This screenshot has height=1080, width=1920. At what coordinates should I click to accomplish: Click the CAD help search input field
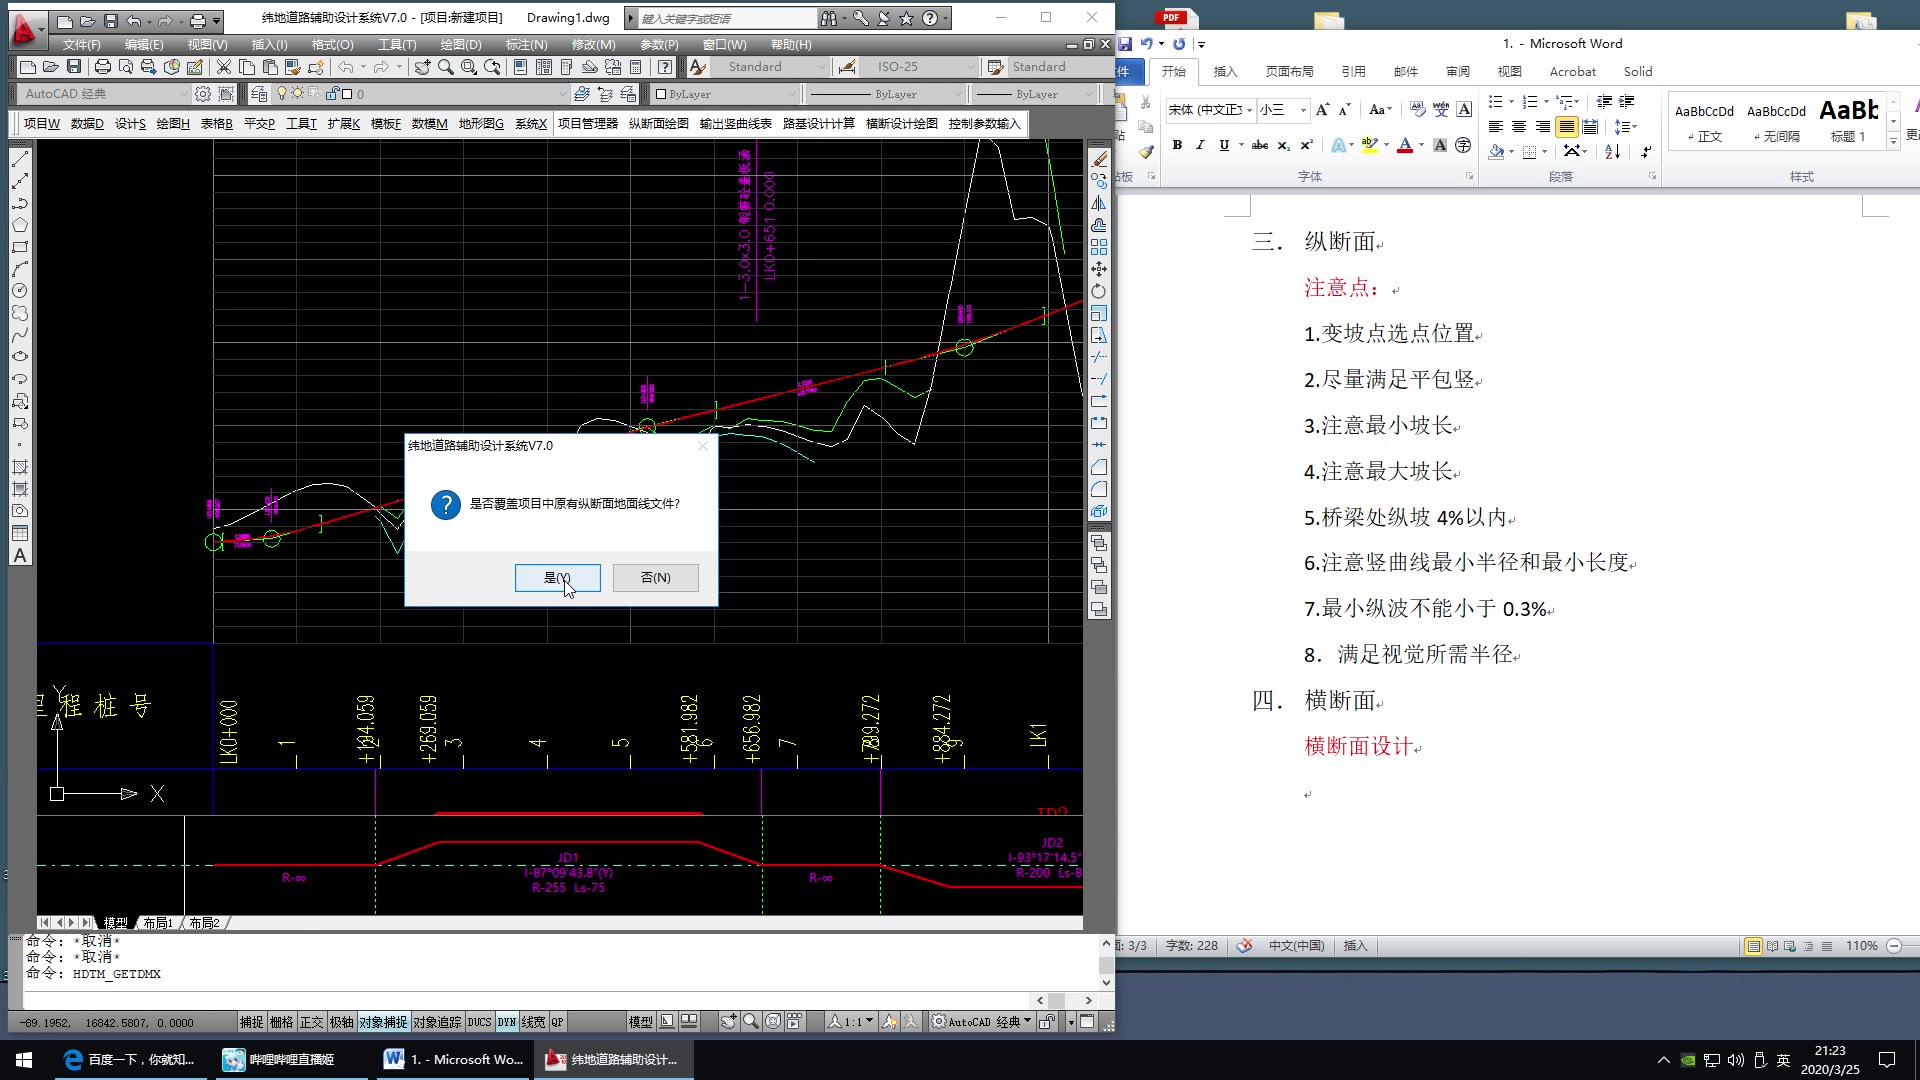pos(727,18)
